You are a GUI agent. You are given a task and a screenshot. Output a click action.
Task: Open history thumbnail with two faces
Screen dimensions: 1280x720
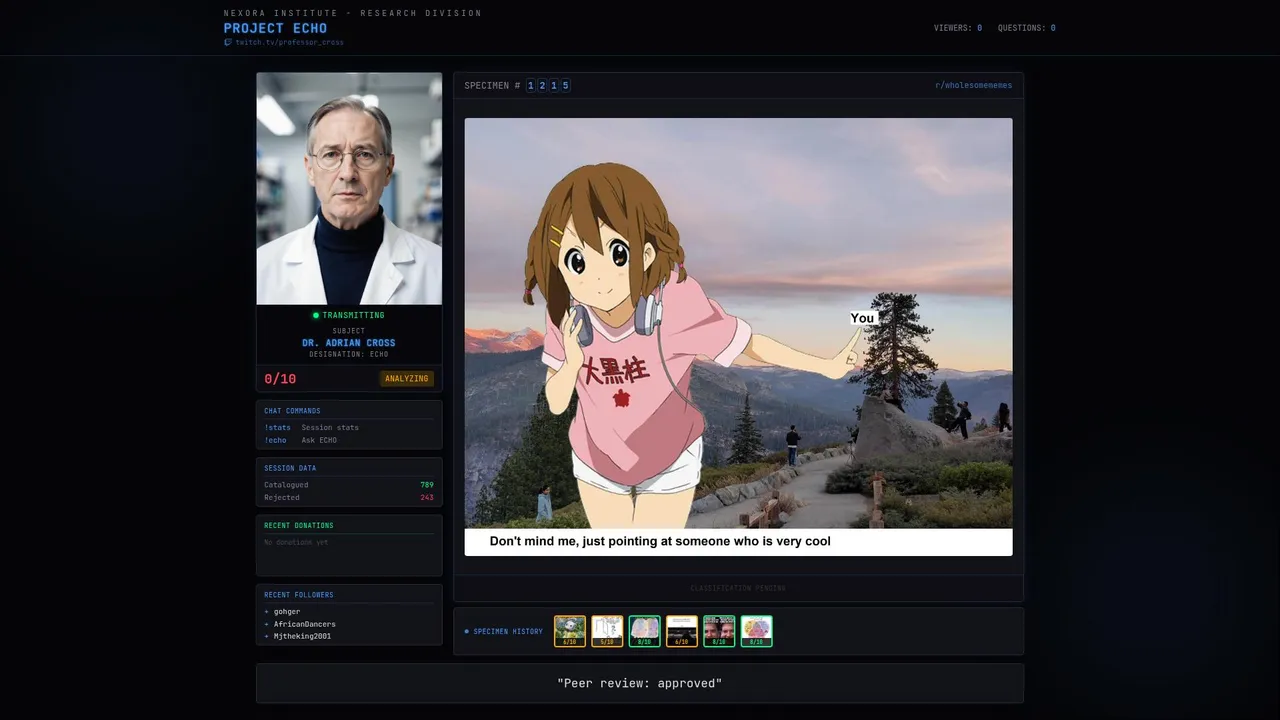coord(719,631)
